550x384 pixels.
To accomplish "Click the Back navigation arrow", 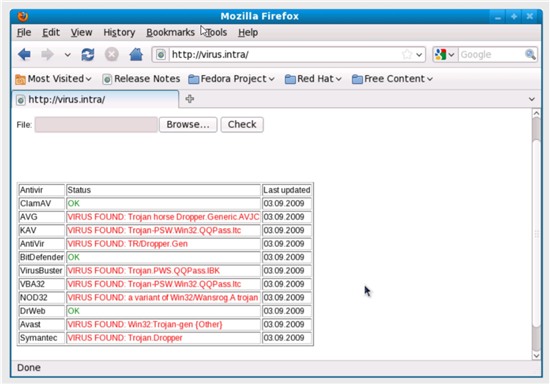I will tap(25, 55).
